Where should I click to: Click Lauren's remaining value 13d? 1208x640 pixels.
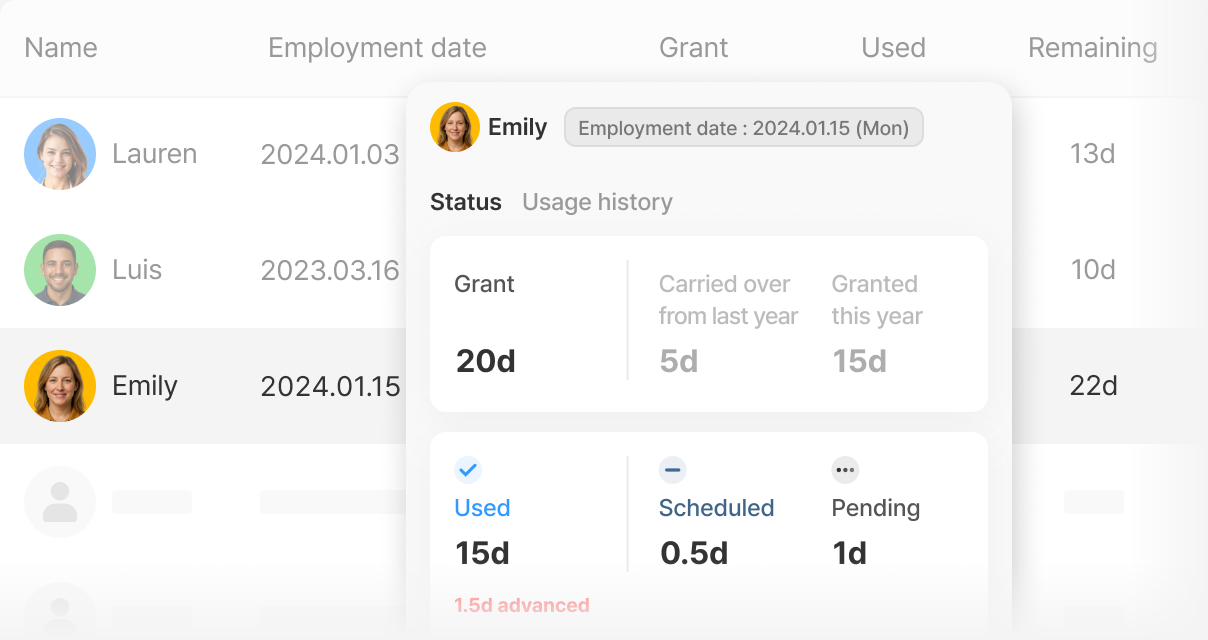pyautogui.click(x=1093, y=154)
